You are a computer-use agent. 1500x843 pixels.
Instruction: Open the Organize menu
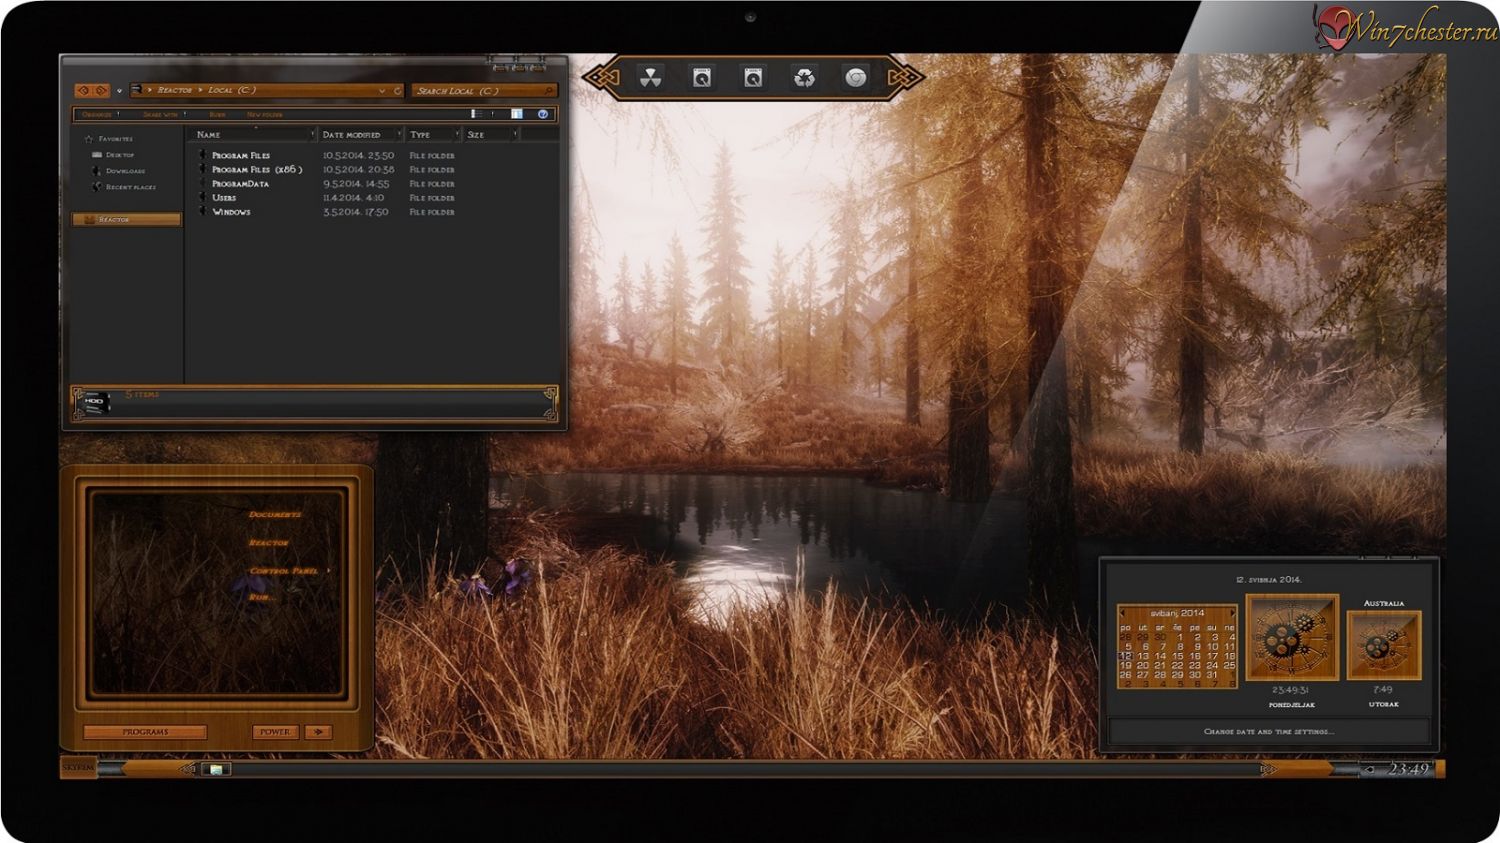click(99, 114)
